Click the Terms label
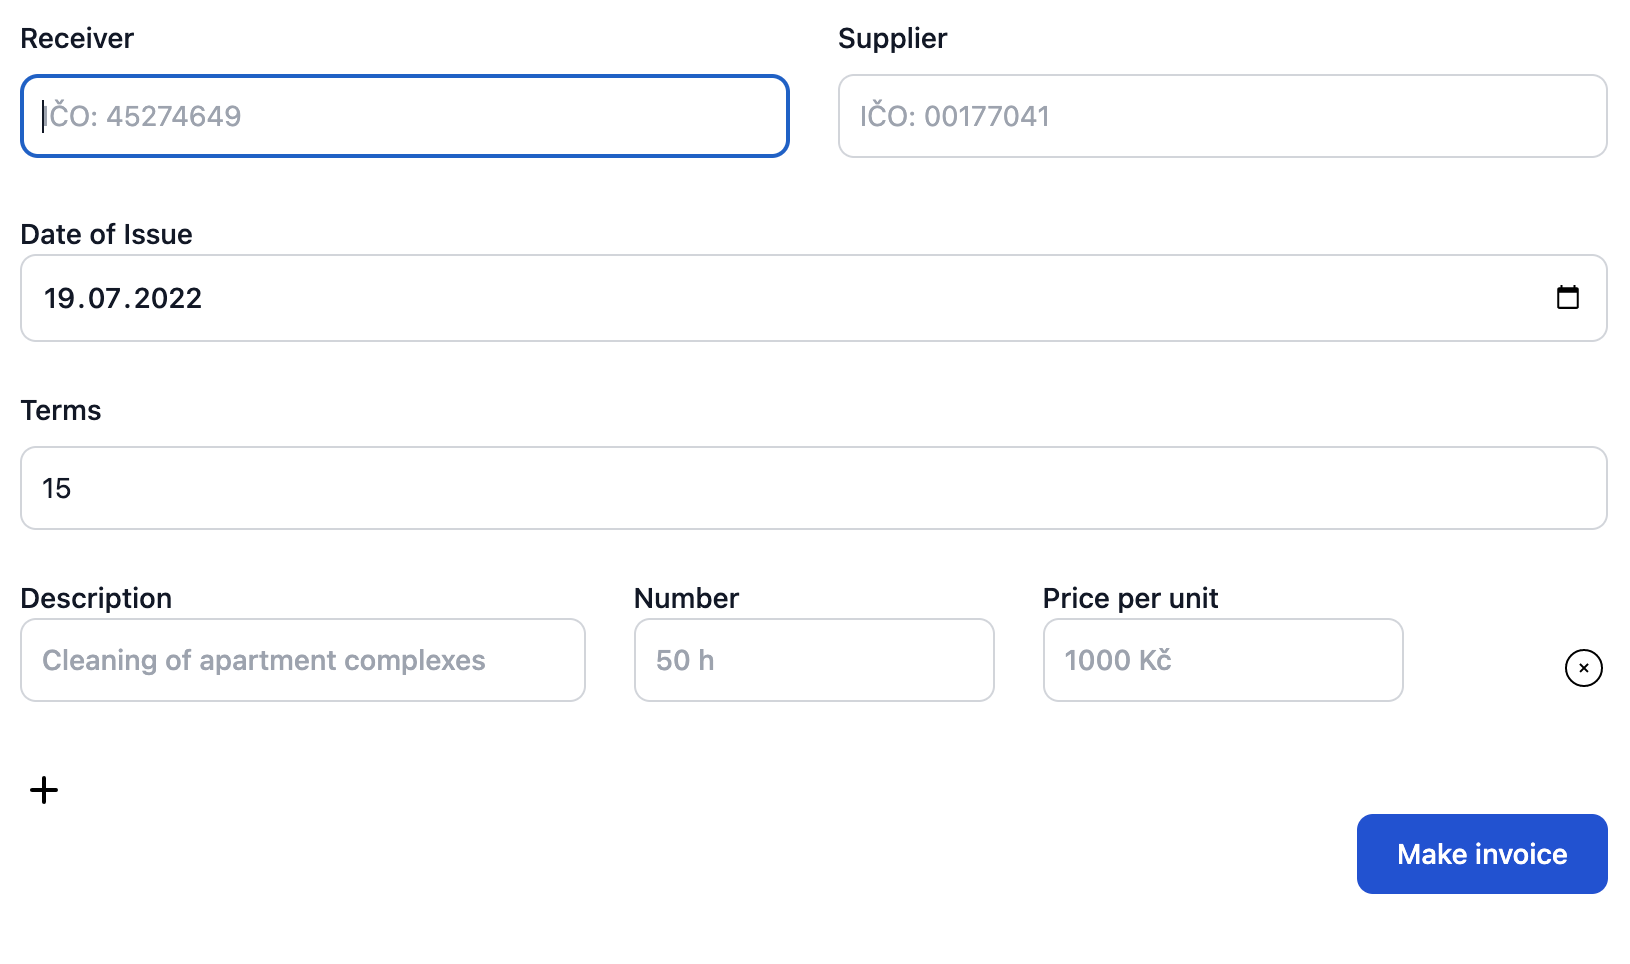 [61, 410]
